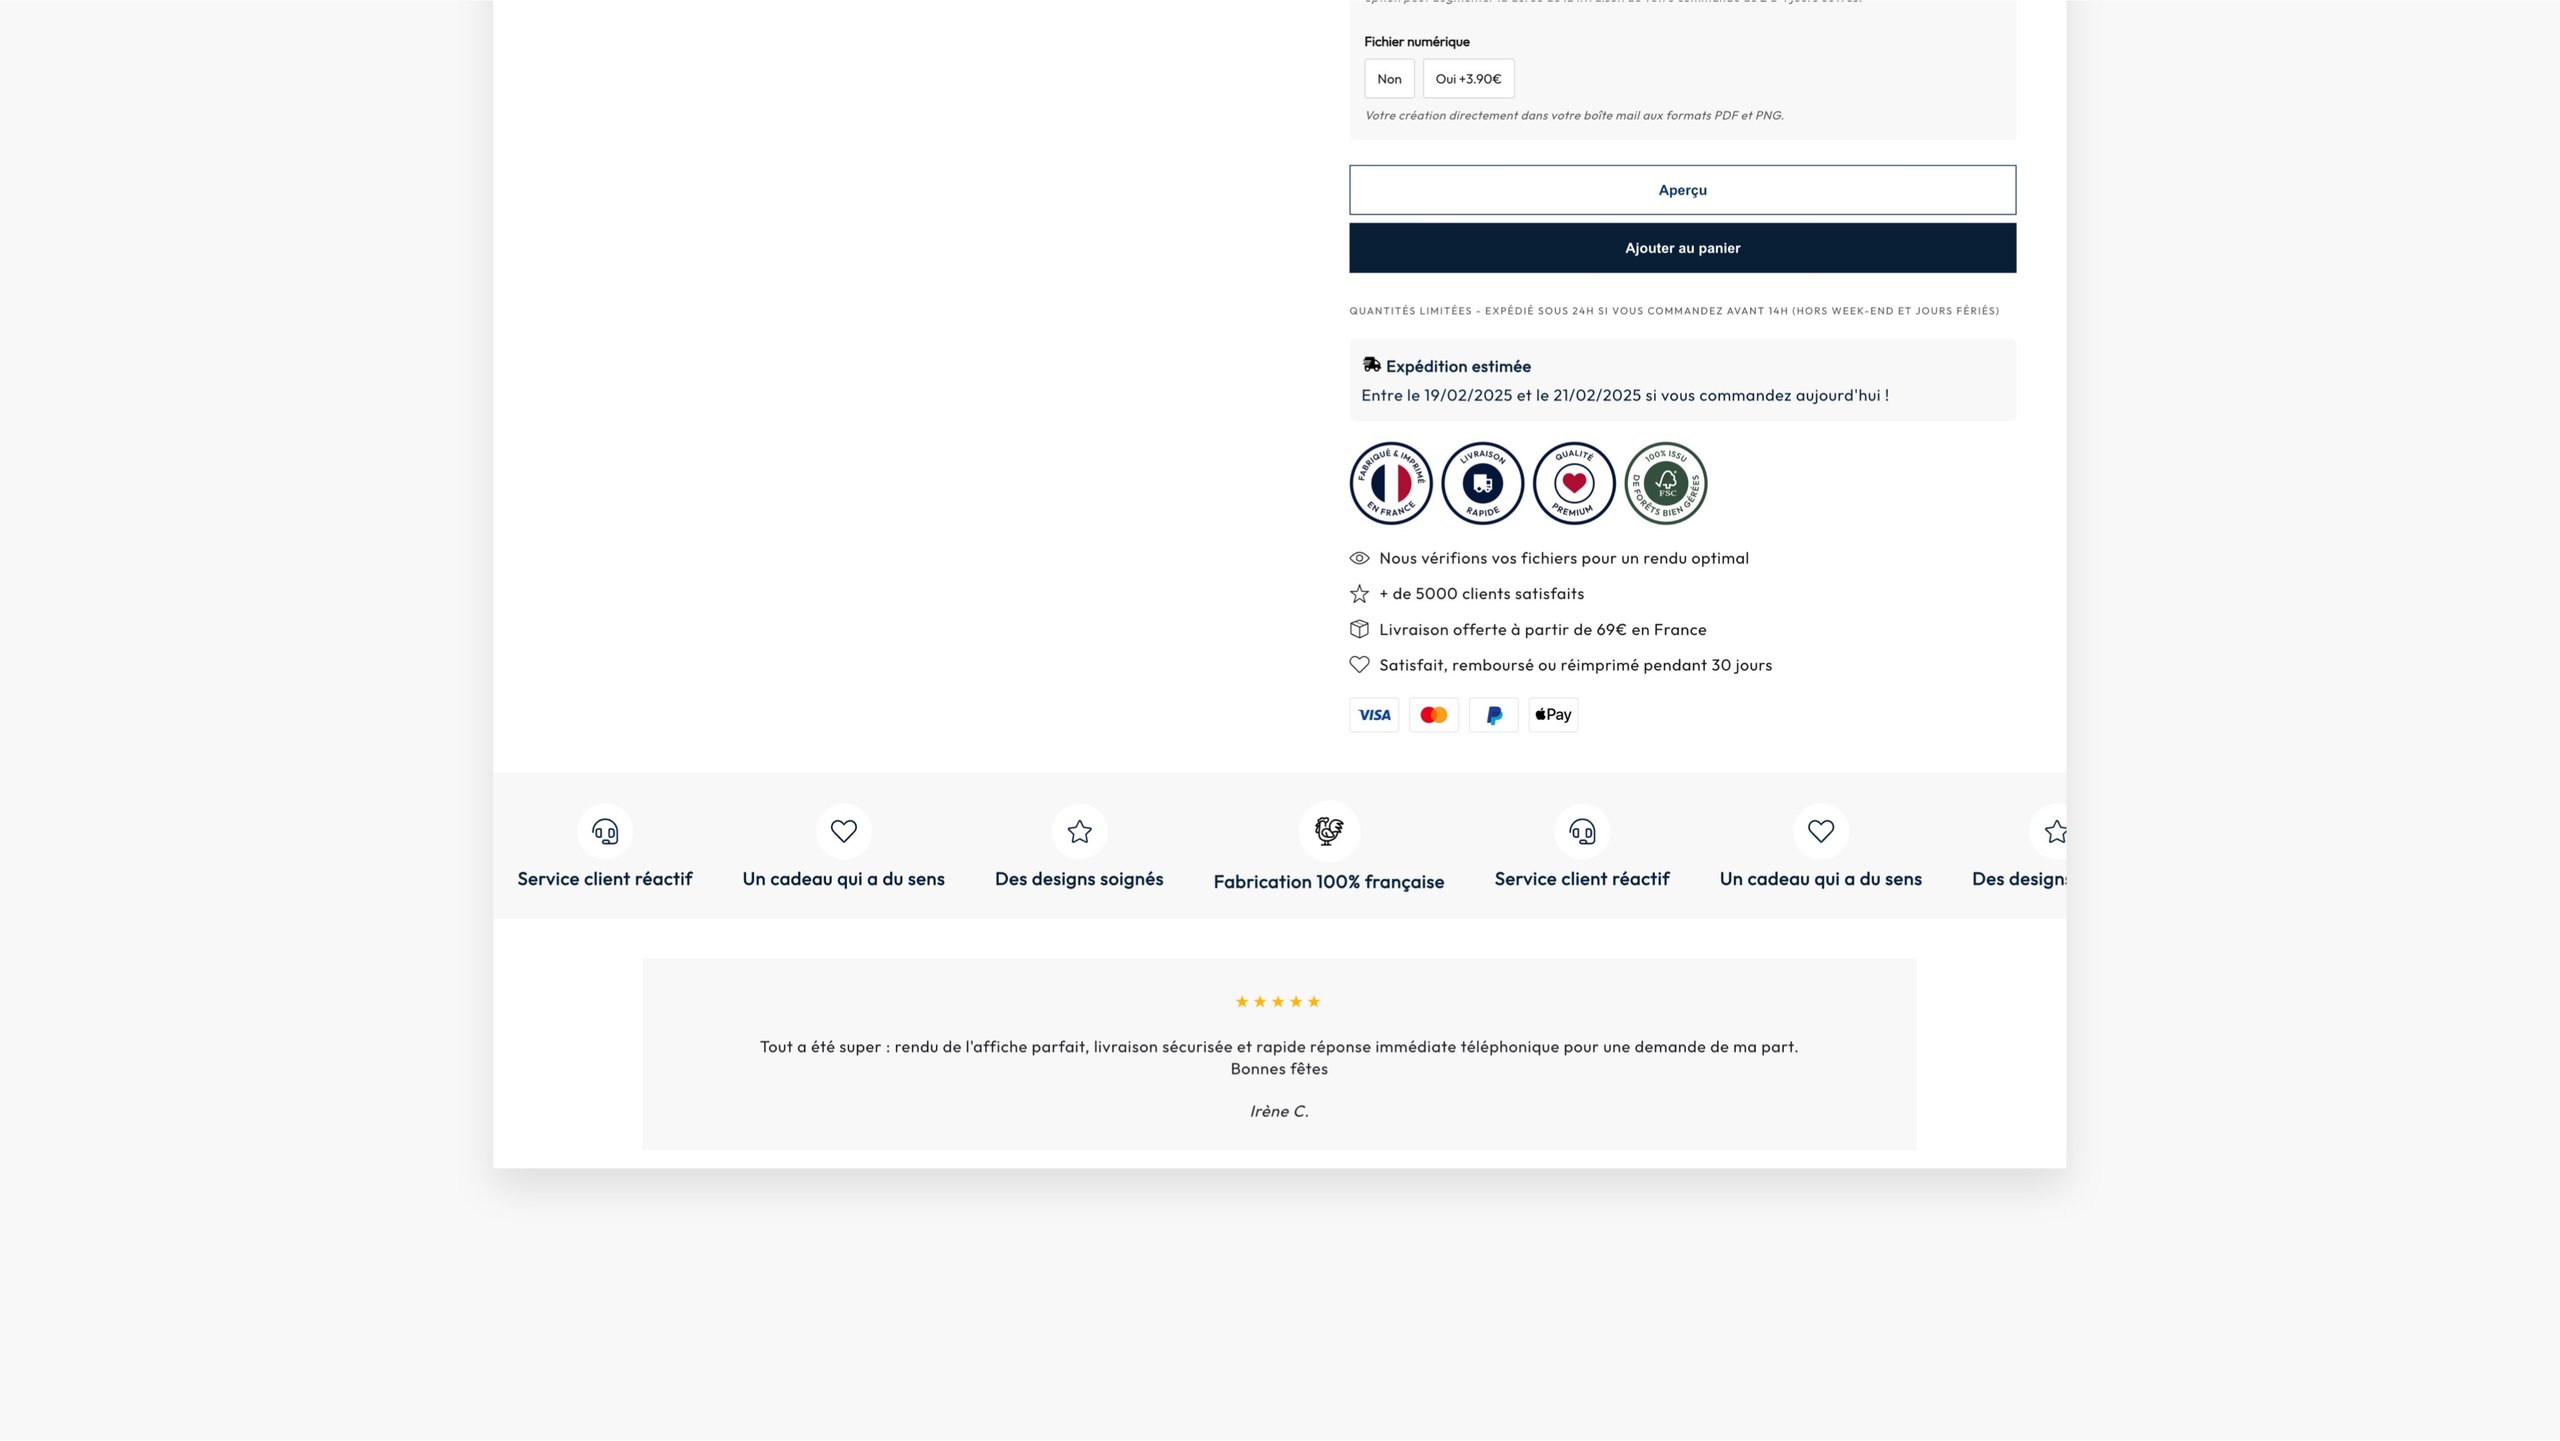The image size is (2560, 1441).
Task: Click the five-star rating in review
Action: [x=1278, y=1002]
